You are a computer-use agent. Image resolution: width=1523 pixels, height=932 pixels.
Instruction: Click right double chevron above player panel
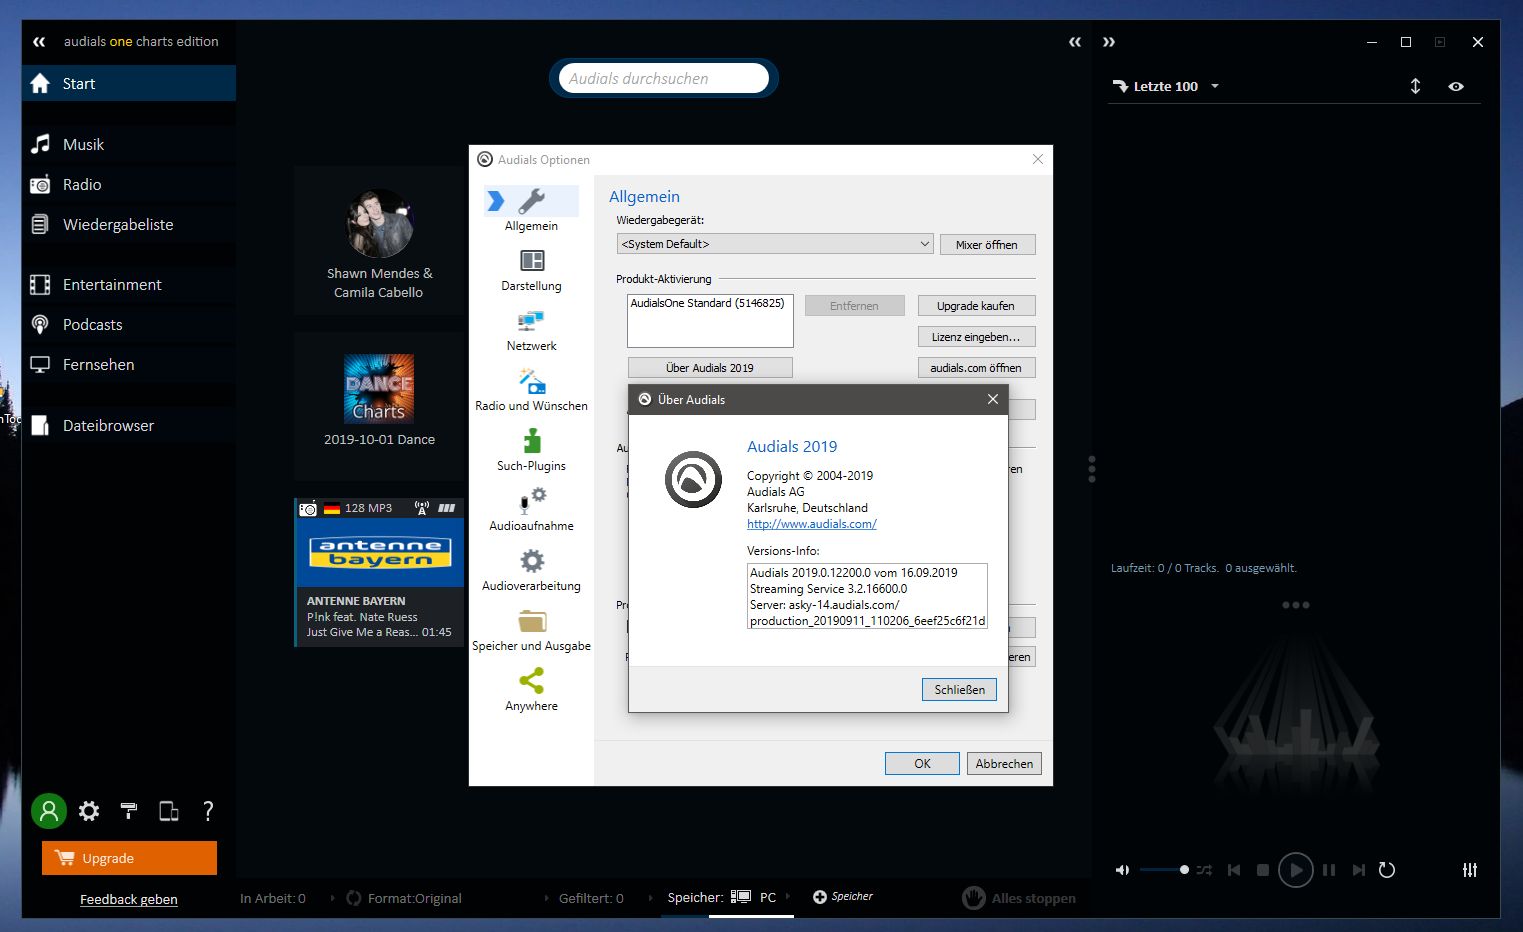[1109, 42]
